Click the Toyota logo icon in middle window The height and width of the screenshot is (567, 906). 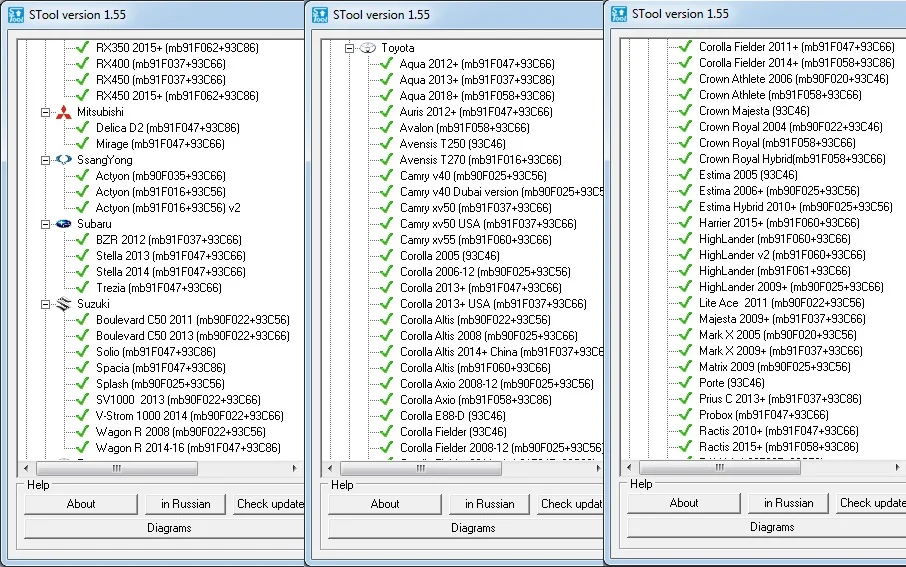[x=367, y=48]
